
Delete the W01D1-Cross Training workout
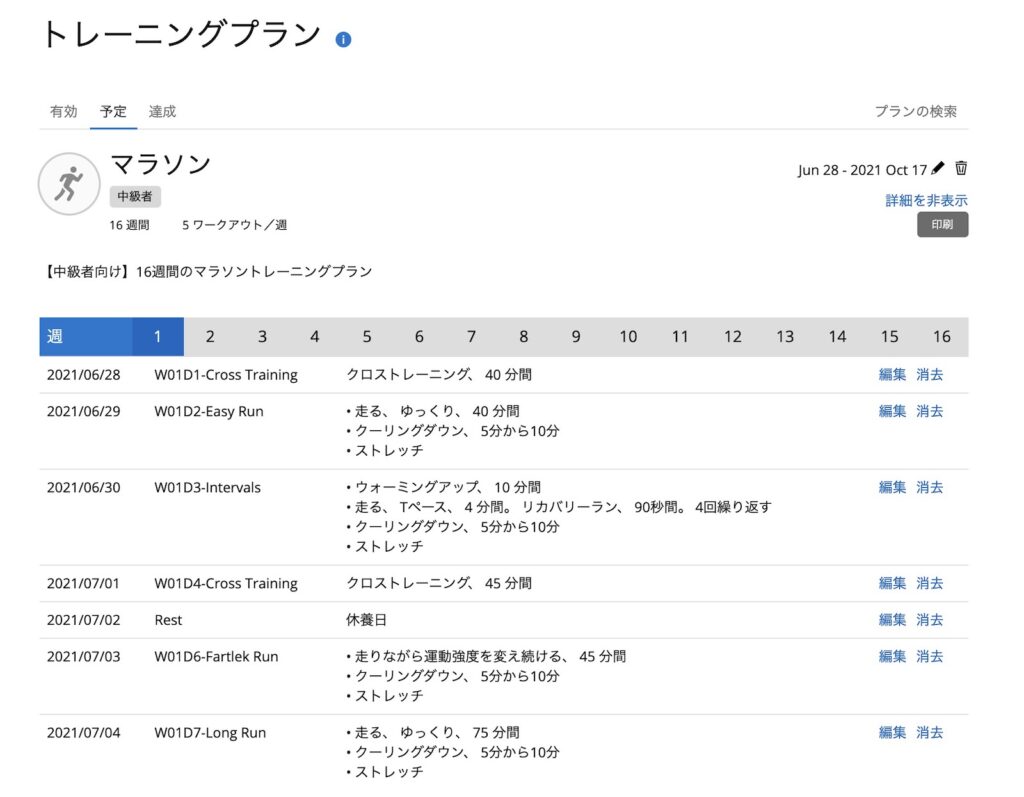click(x=929, y=375)
